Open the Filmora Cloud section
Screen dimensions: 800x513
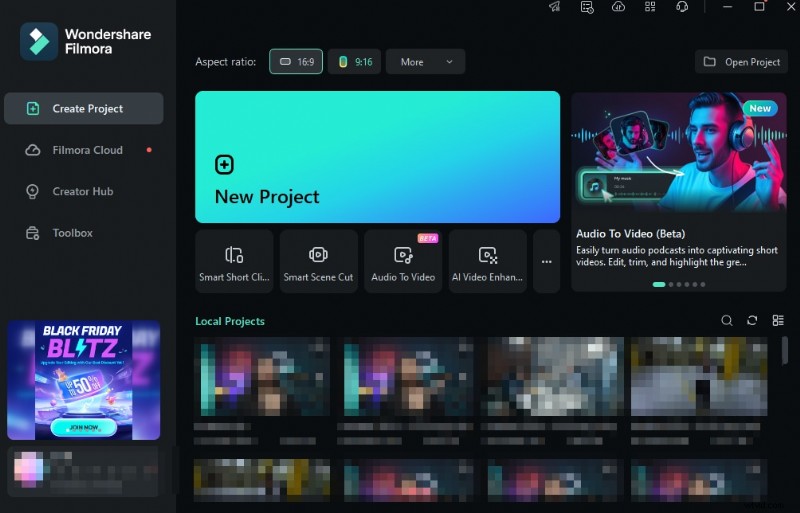(87, 150)
